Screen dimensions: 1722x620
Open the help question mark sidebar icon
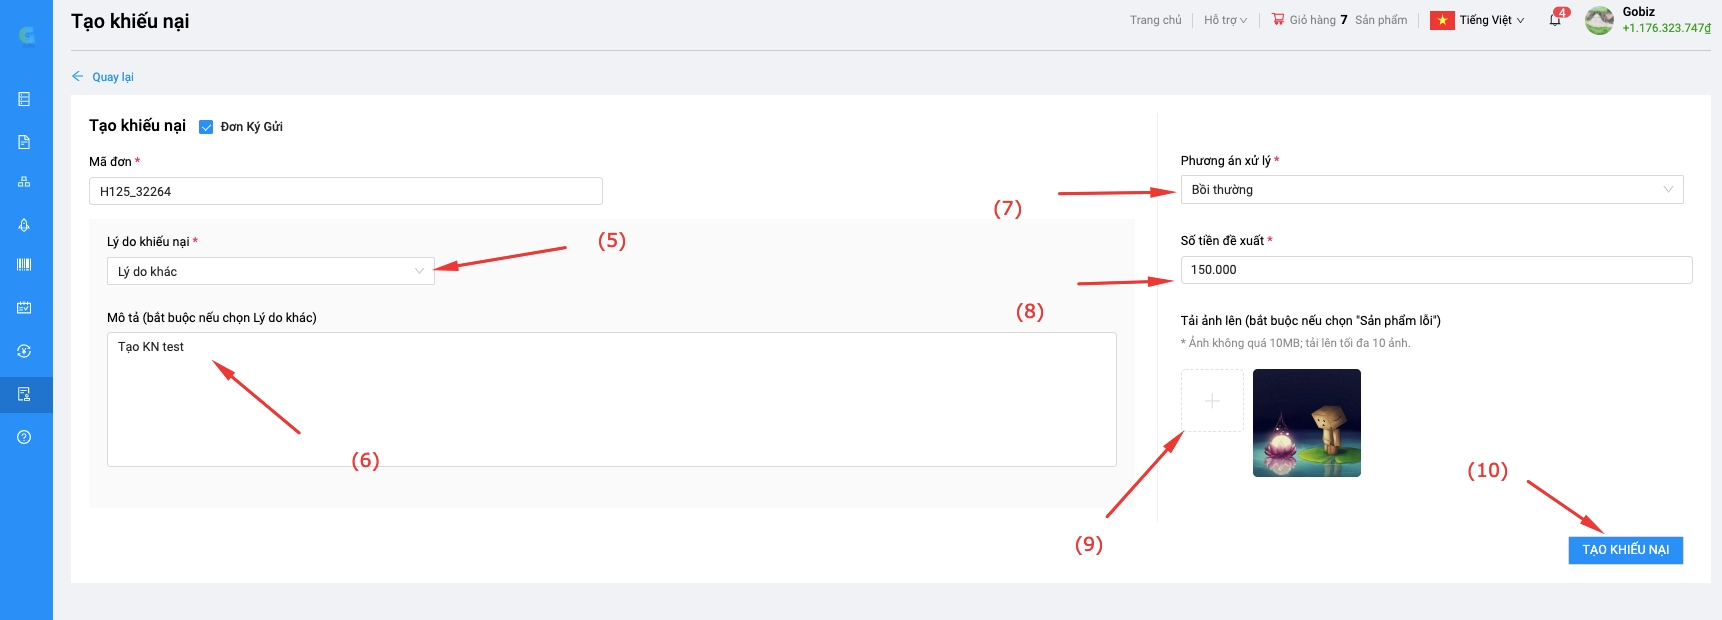pyautogui.click(x=24, y=437)
